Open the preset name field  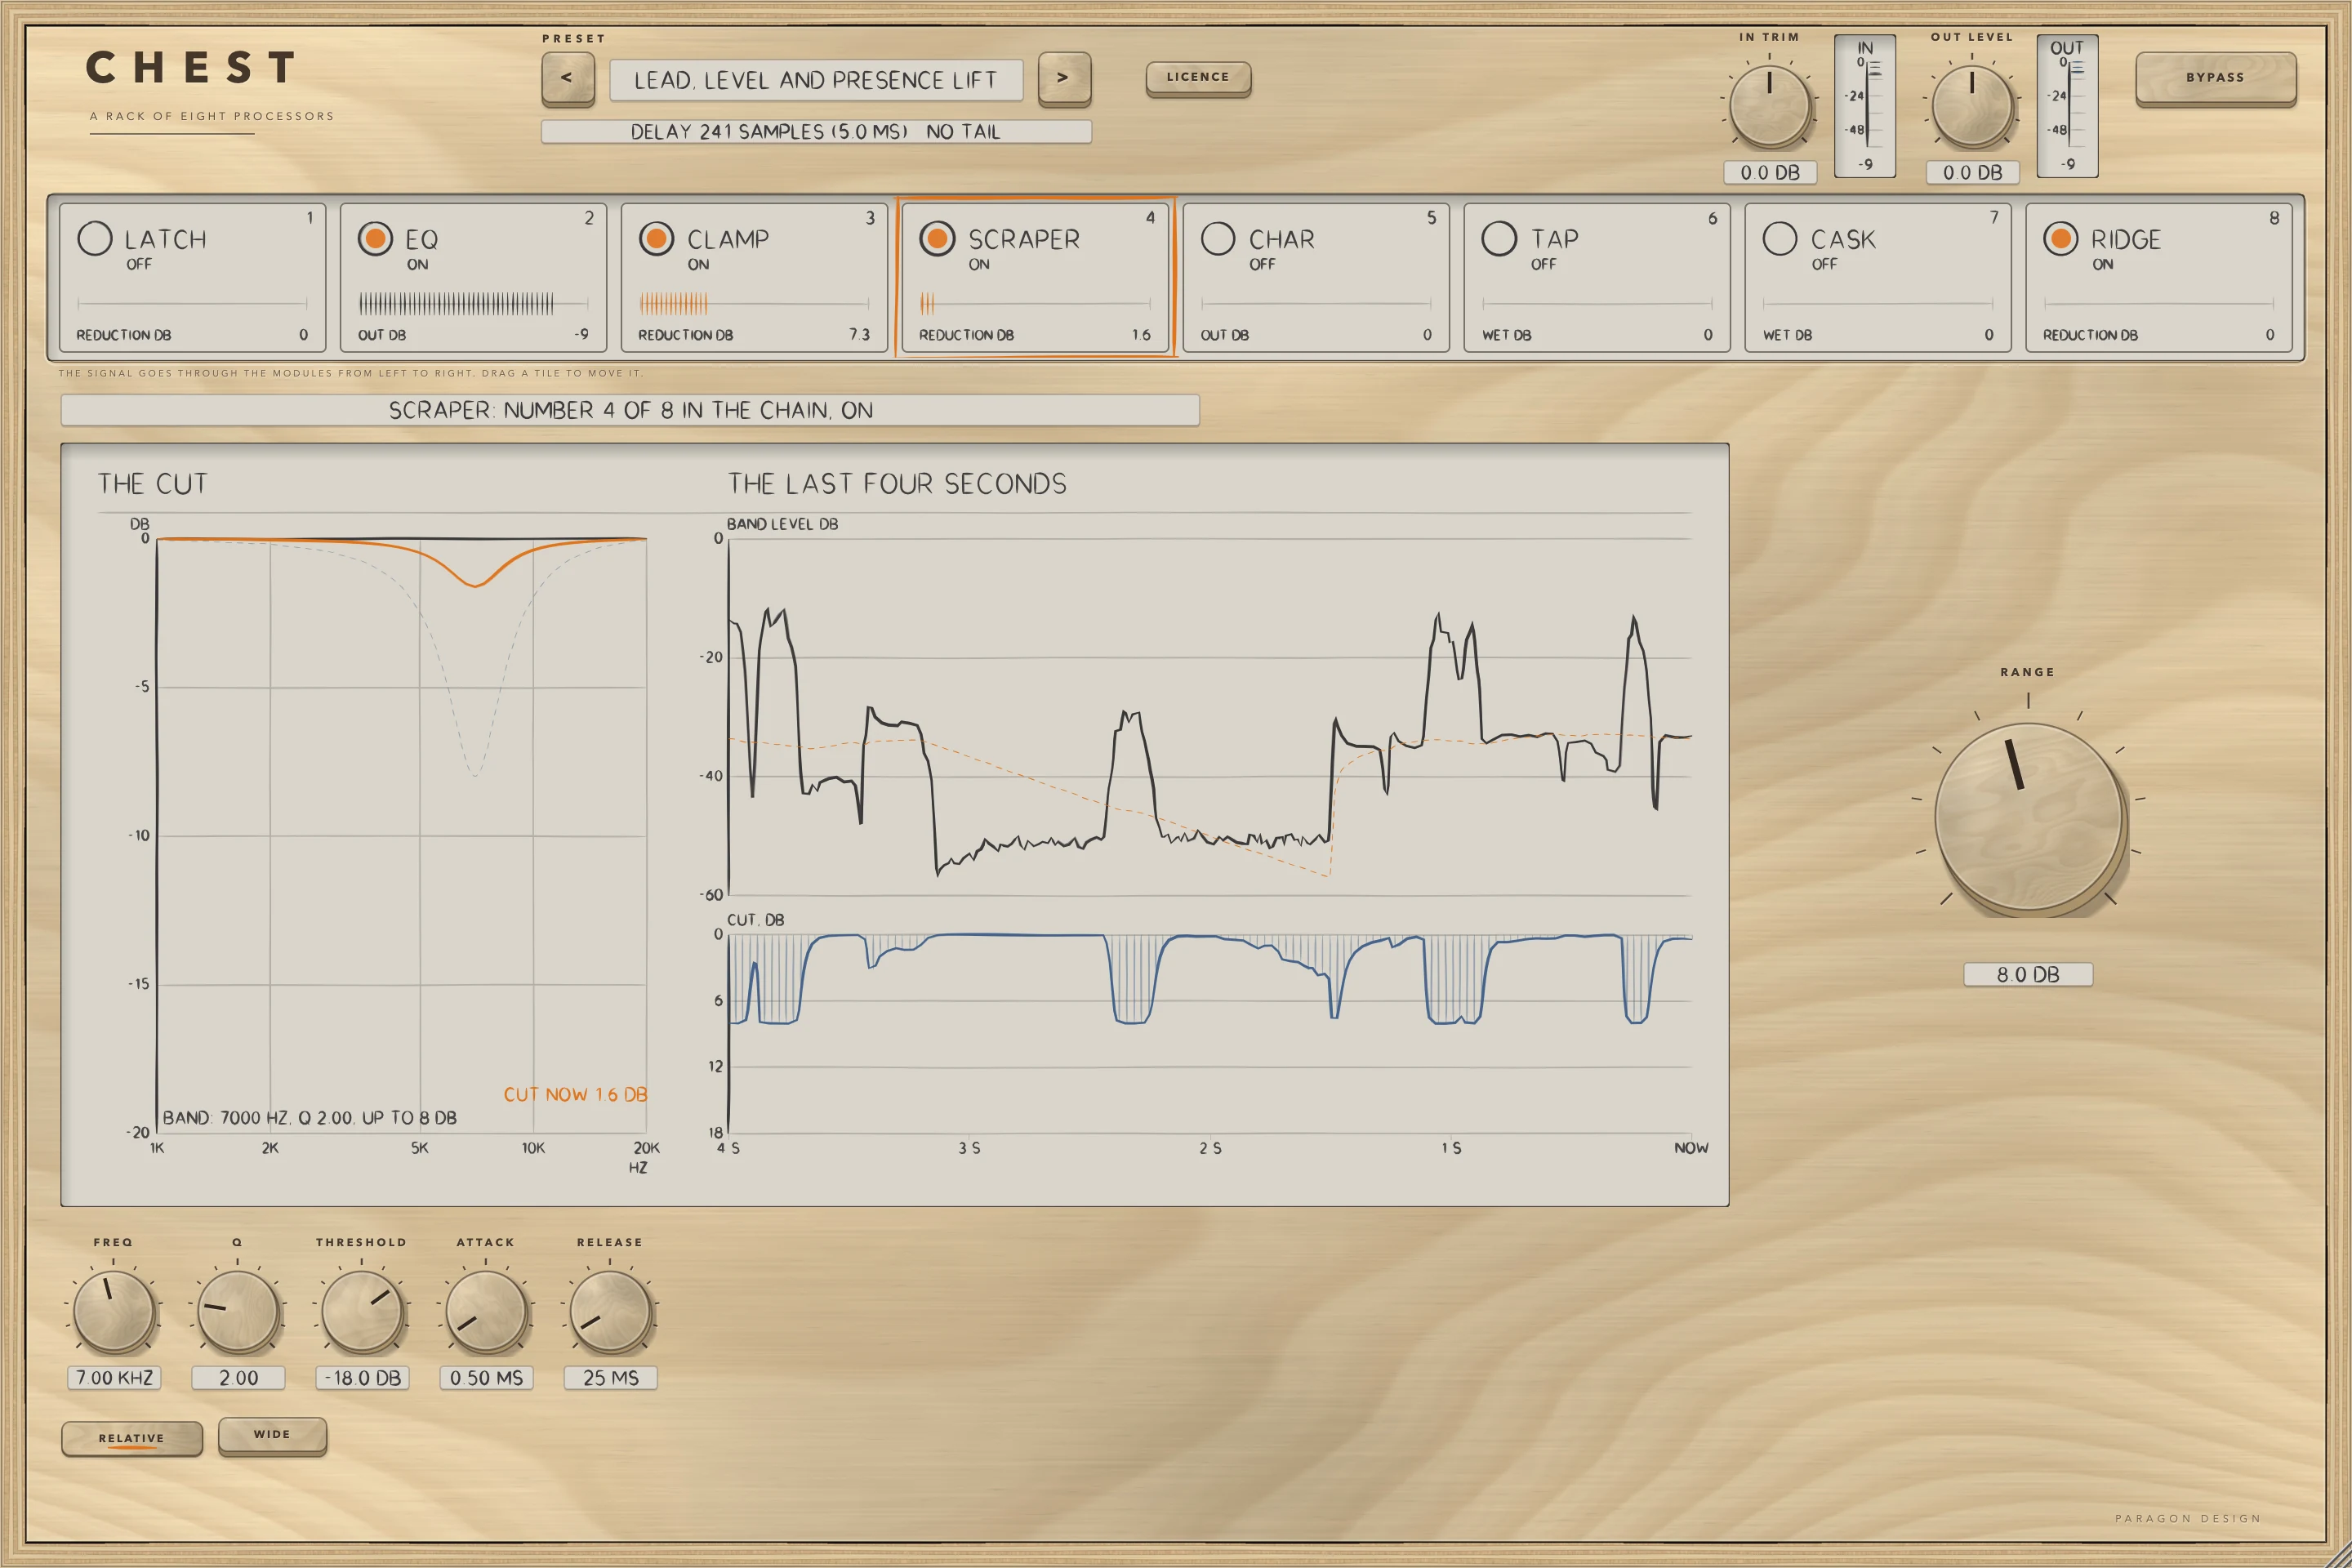tap(816, 80)
